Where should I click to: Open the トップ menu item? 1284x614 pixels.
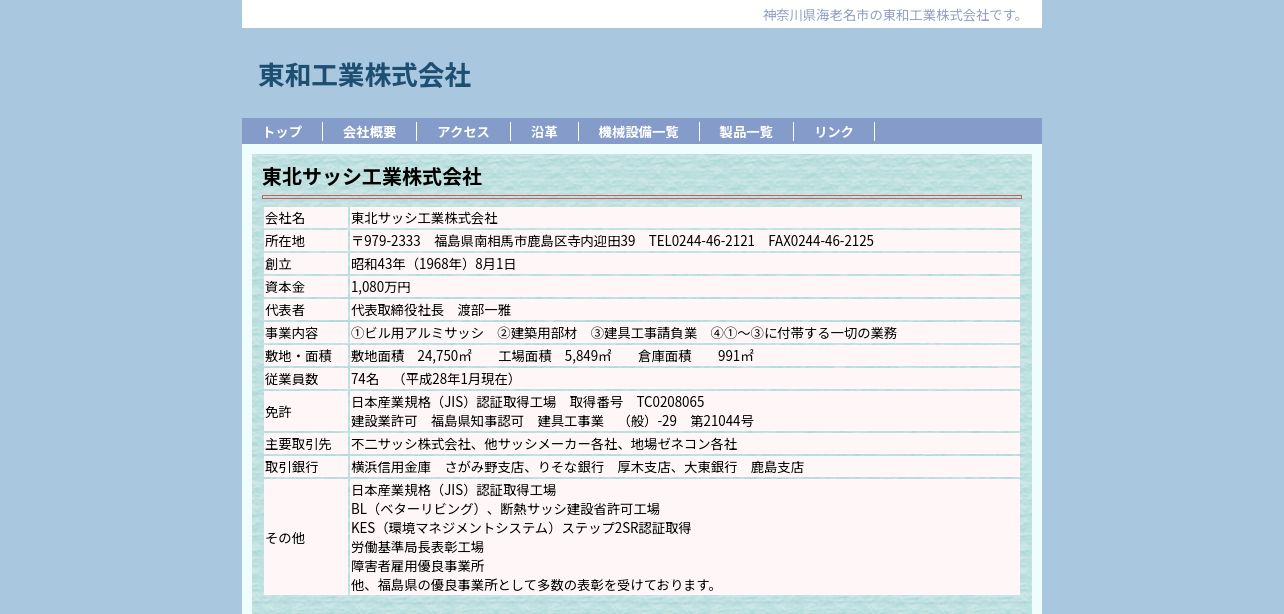[x=282, y=132]
